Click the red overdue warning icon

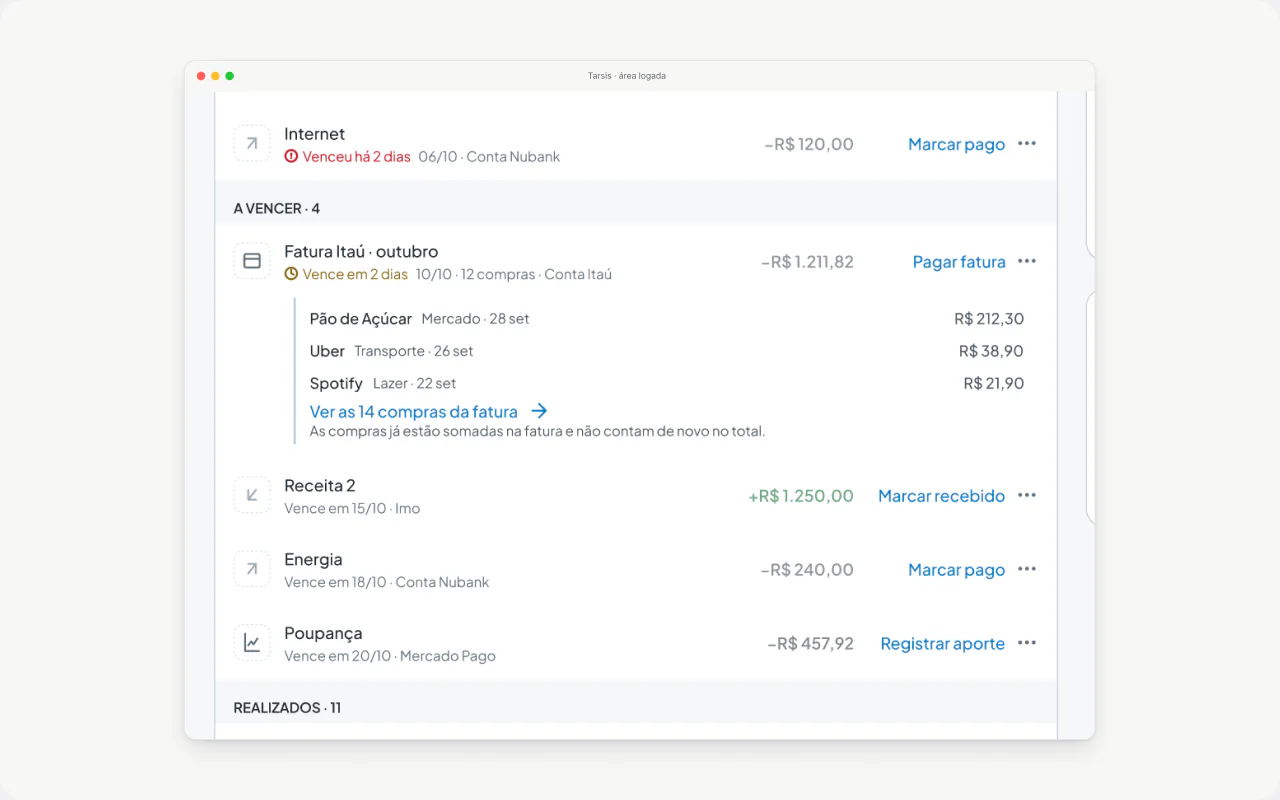click(291, 156)
